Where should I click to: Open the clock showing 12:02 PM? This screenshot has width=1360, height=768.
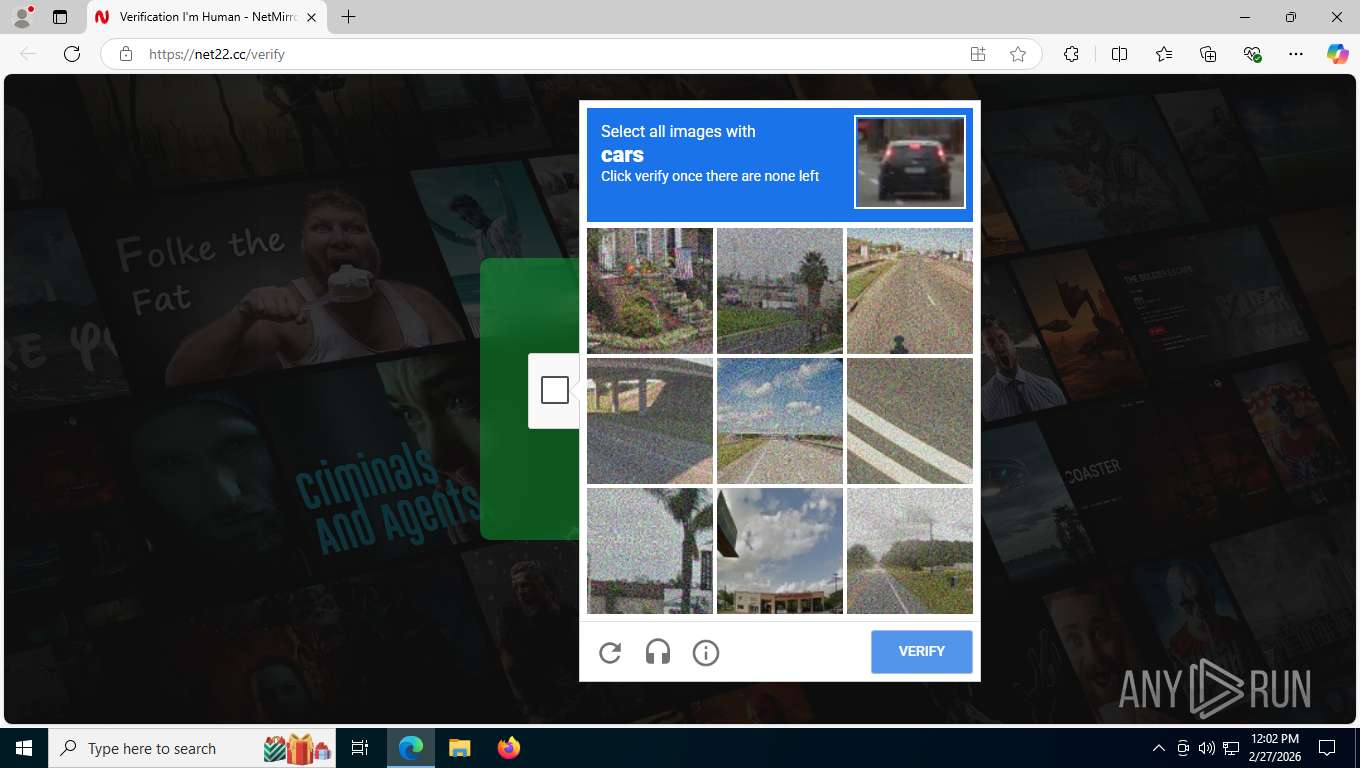pos(1274,748)
